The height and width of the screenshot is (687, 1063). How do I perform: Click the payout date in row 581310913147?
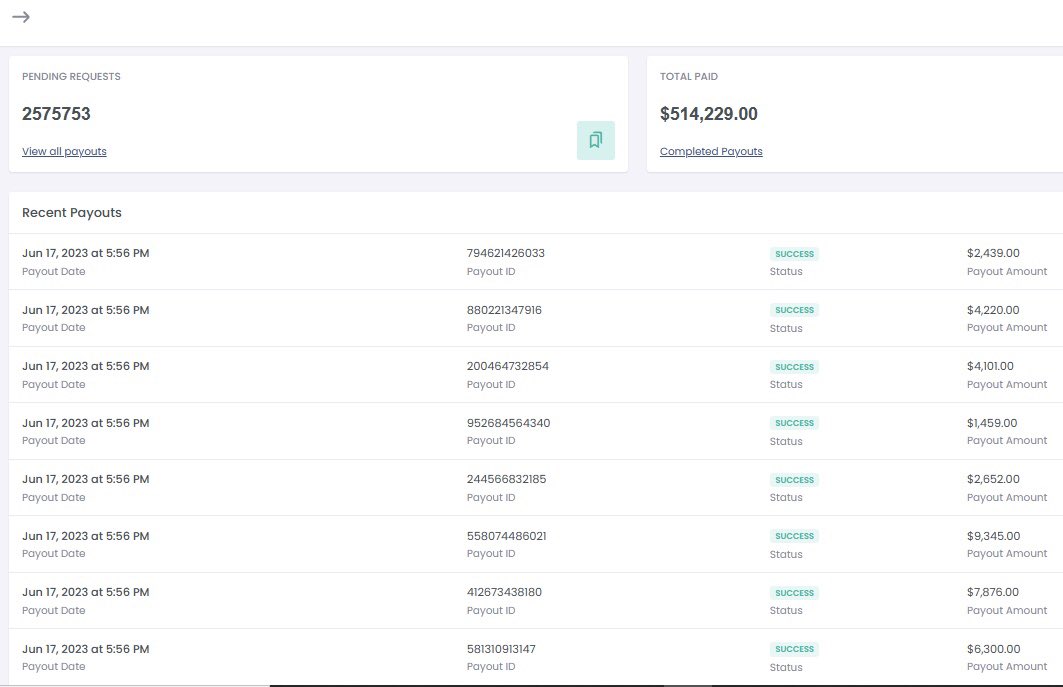tap(85, 649)
